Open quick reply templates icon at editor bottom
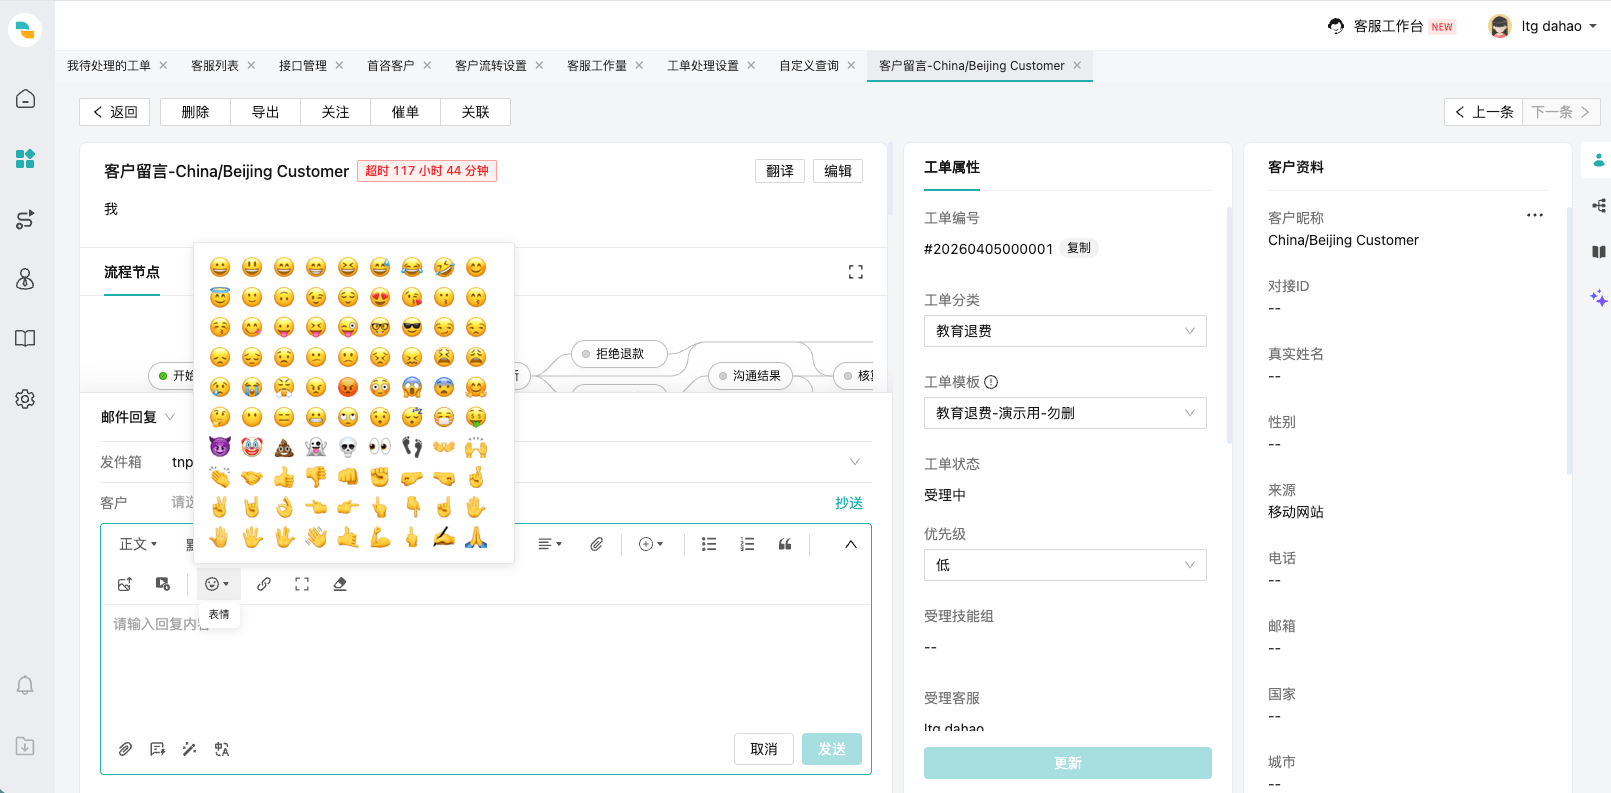Image resolution: width=1611 pixels, height=793 pixels. coord(157,749)
